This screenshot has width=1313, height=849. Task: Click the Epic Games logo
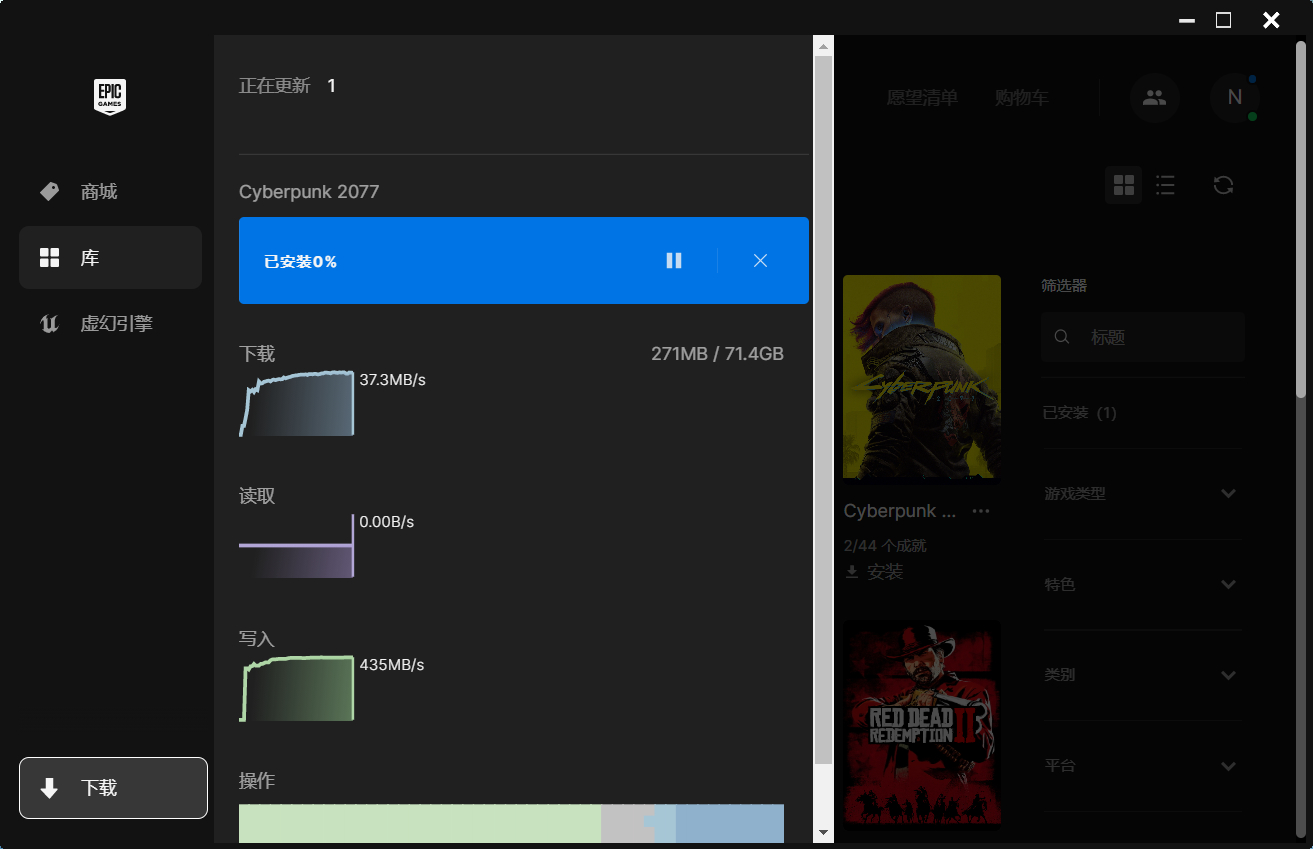(110, 97)
